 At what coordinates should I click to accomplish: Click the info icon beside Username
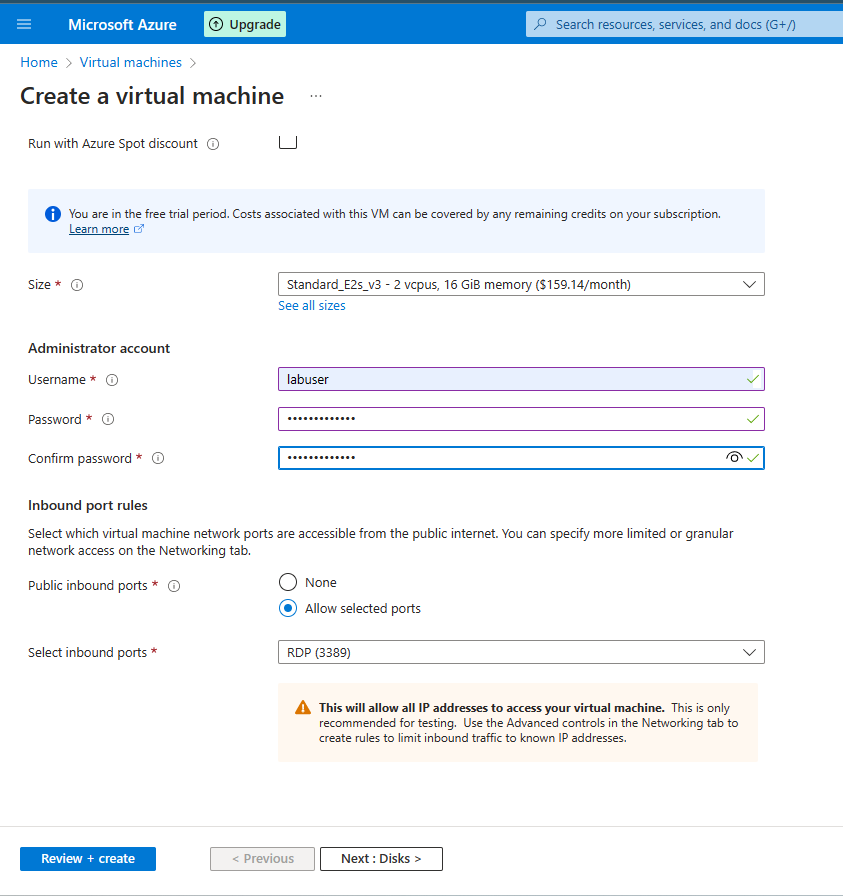point(111,379)
